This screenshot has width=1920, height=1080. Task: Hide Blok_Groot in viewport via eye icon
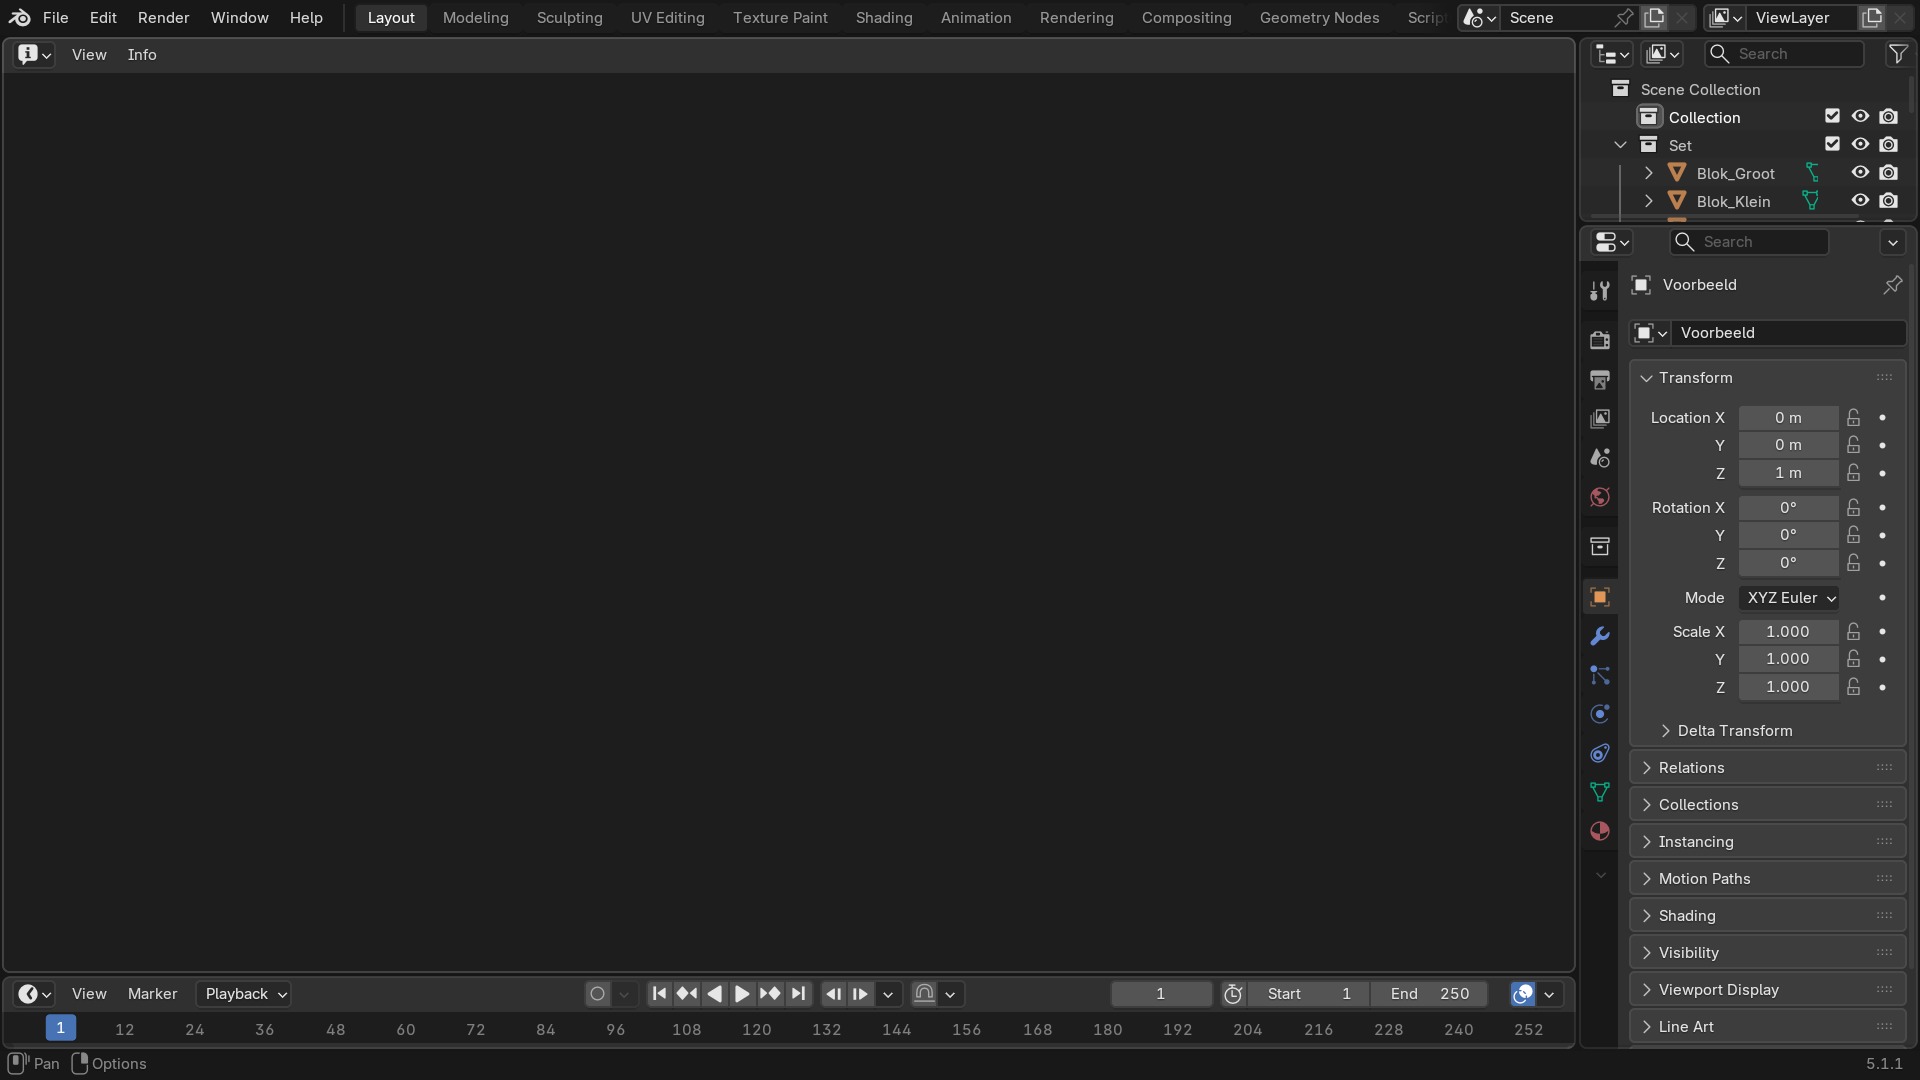pyautogui.click(x=1860, y=173)
